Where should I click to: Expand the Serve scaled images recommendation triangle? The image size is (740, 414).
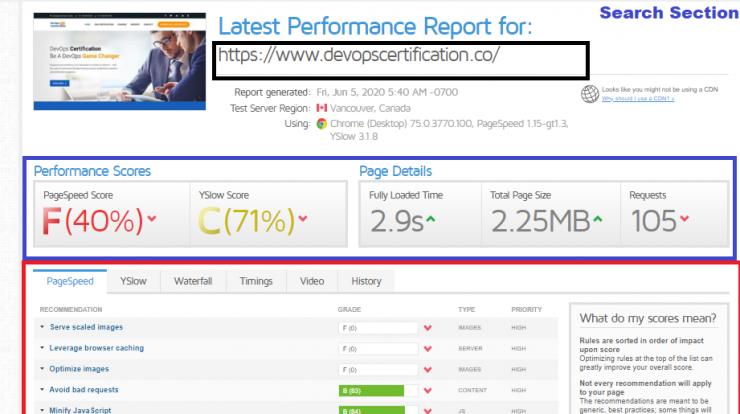pos(42,327)
